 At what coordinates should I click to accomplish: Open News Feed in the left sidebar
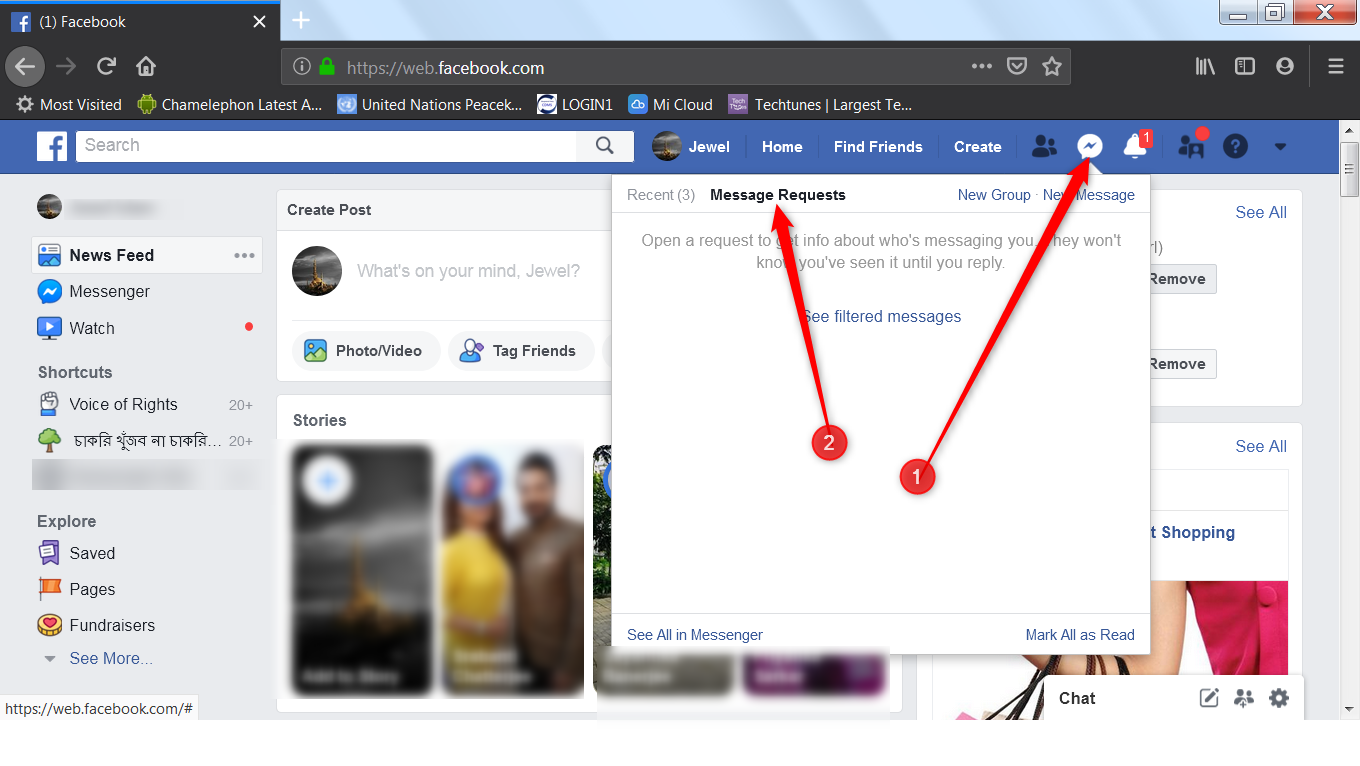[147, 255]
